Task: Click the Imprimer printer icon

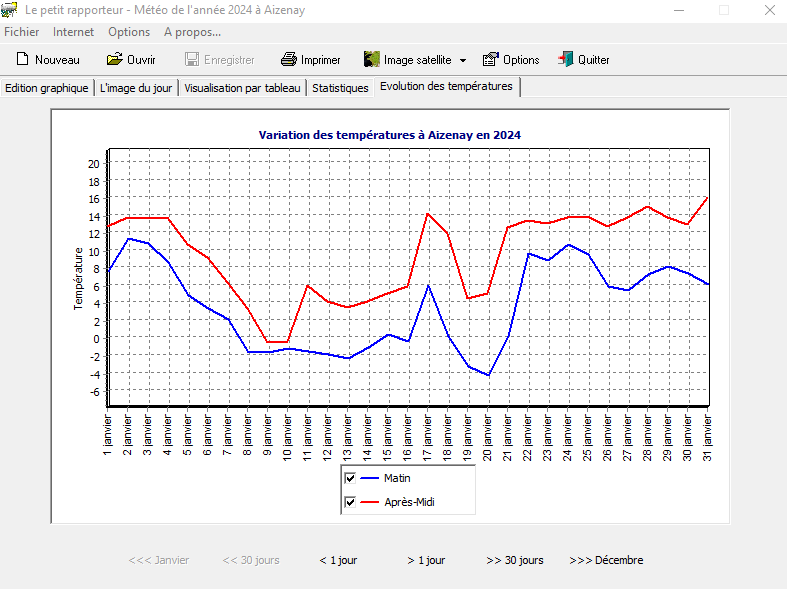Action: 289,60
